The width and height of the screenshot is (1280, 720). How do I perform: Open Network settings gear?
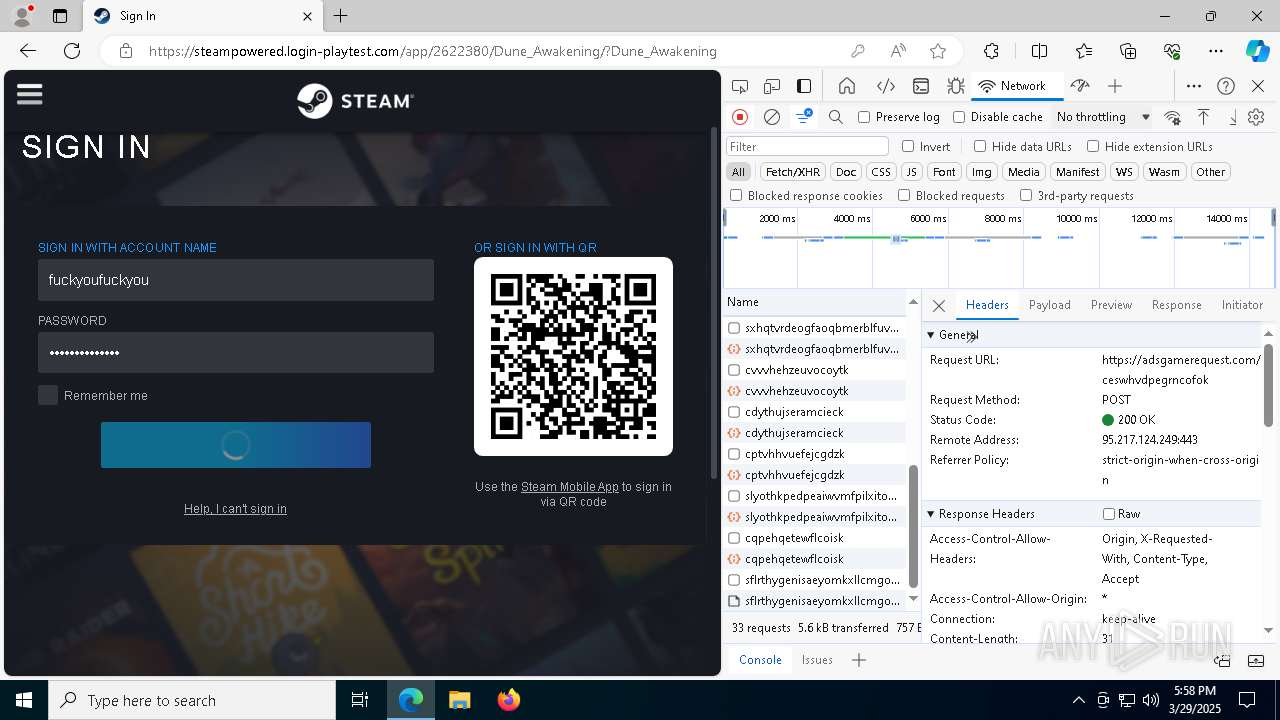click(1256, 117)
